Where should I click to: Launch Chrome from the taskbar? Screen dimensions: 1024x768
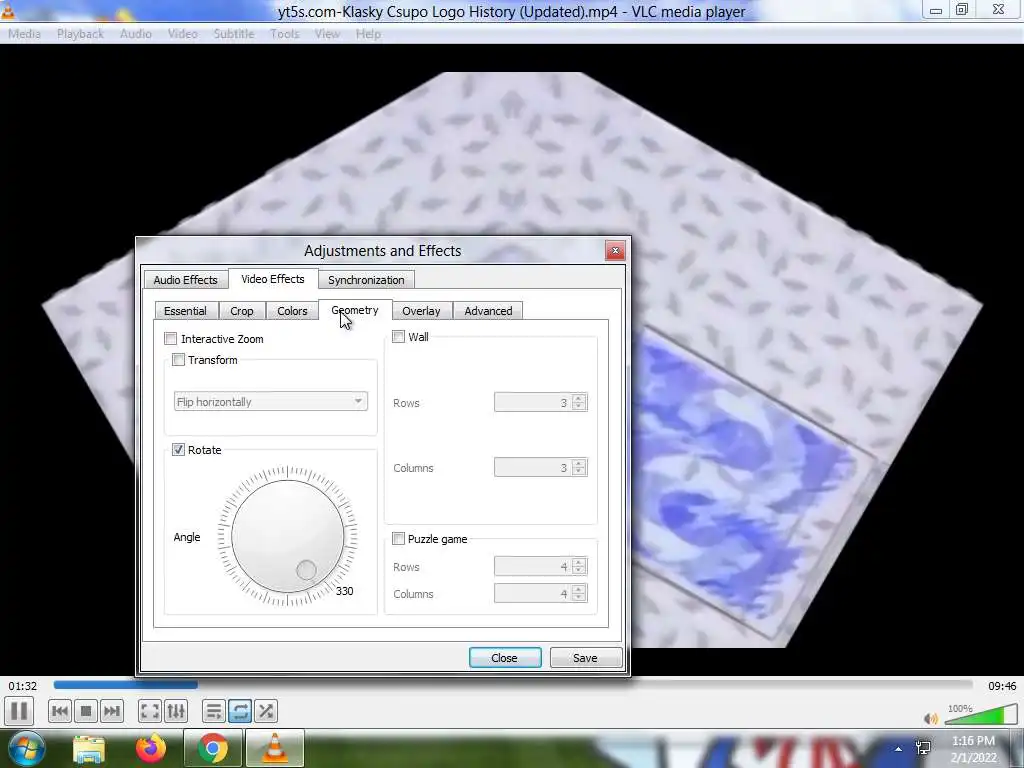(x=213, y=749)
